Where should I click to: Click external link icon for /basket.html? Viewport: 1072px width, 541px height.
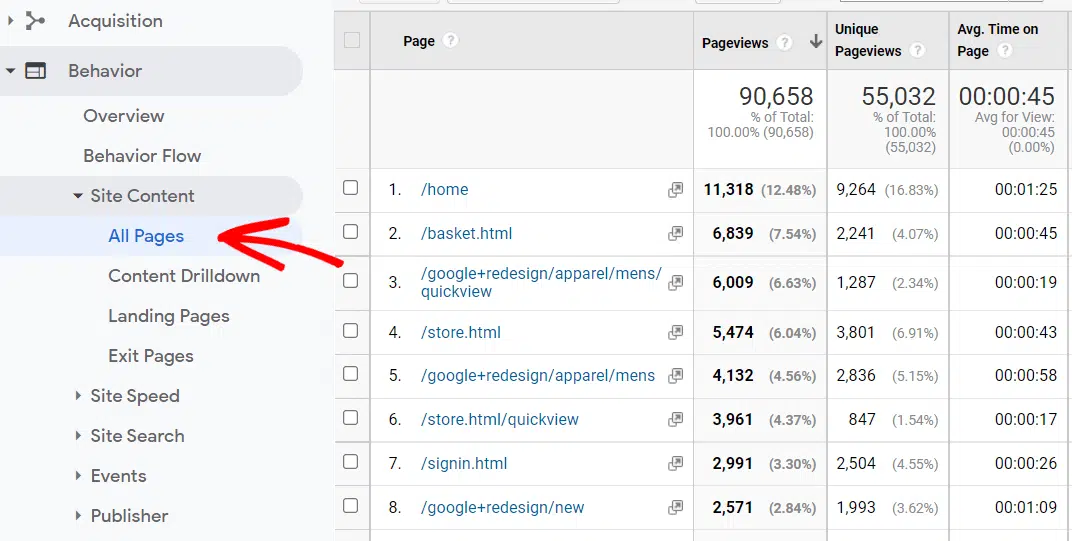coord(676,234)
